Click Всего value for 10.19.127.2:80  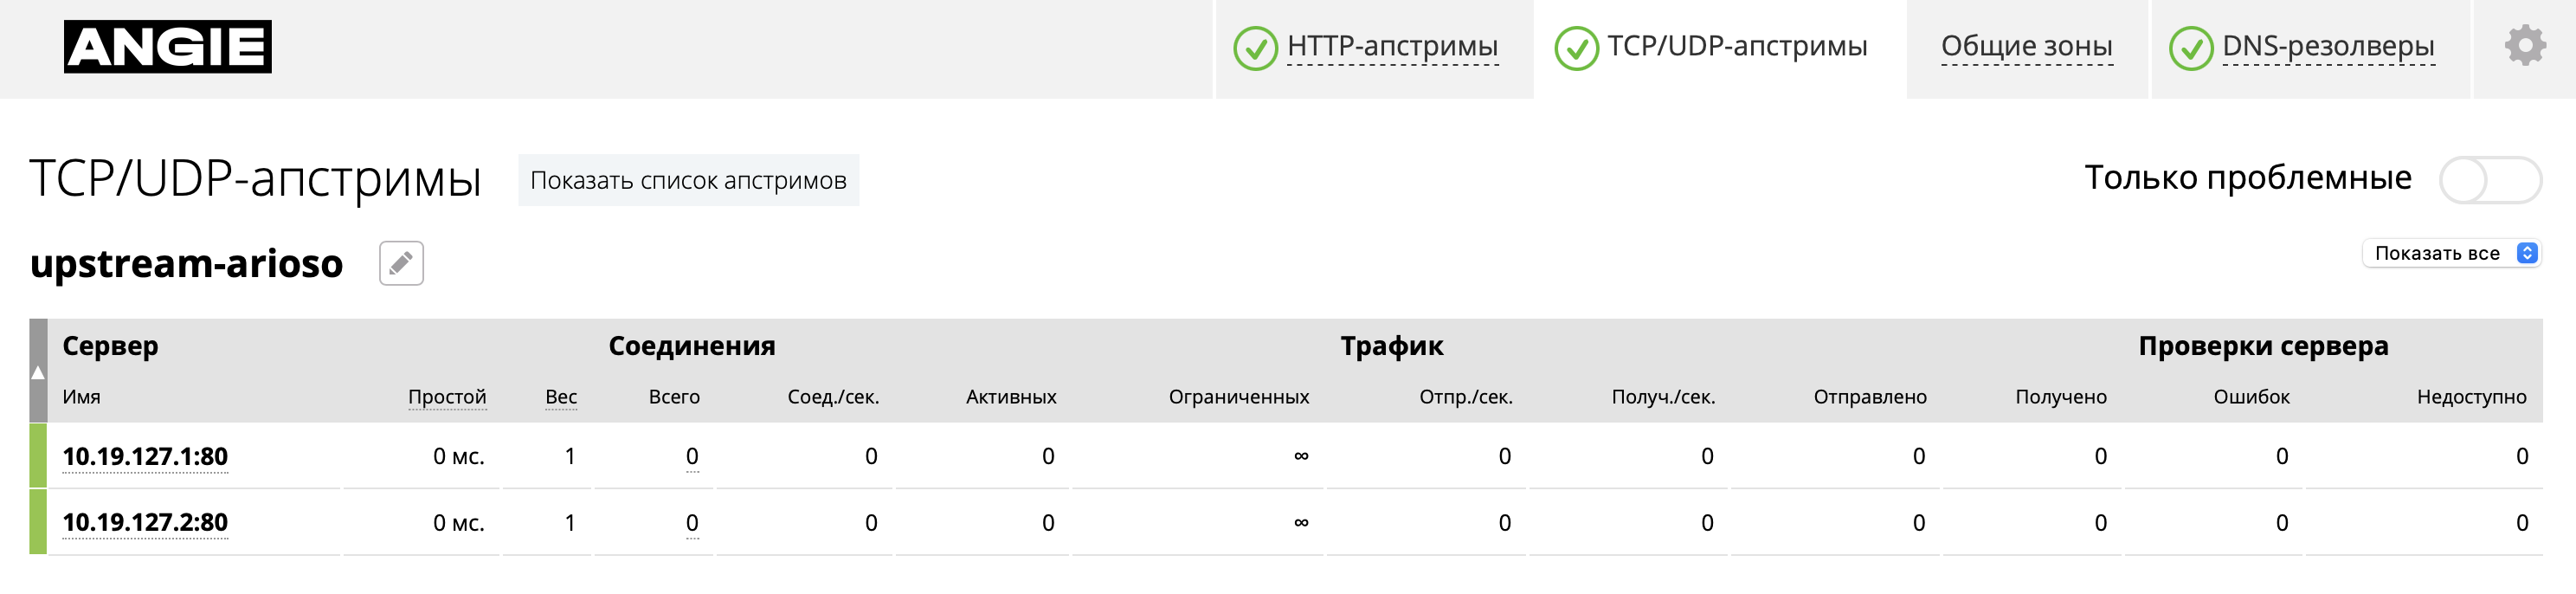[692, 522]
